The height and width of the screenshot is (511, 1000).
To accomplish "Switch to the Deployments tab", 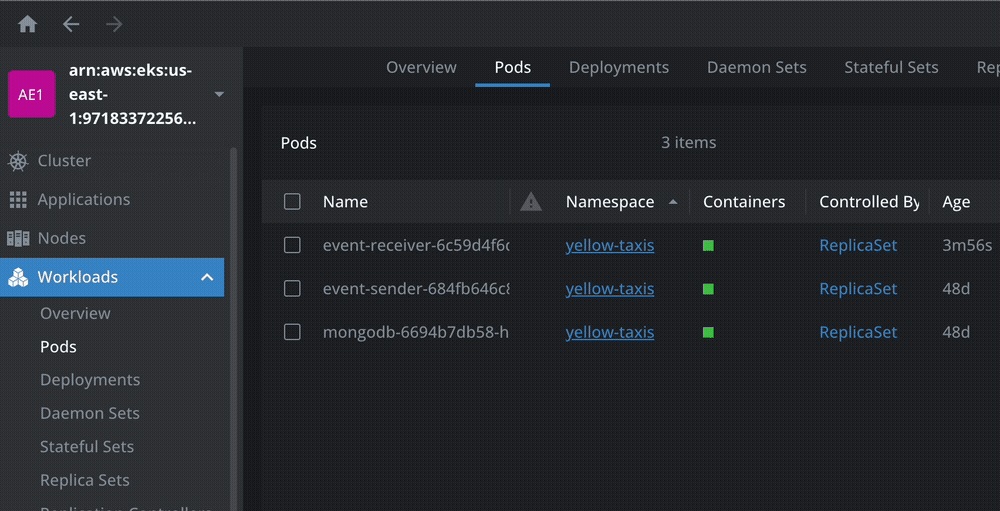I will tap(619, 67).
